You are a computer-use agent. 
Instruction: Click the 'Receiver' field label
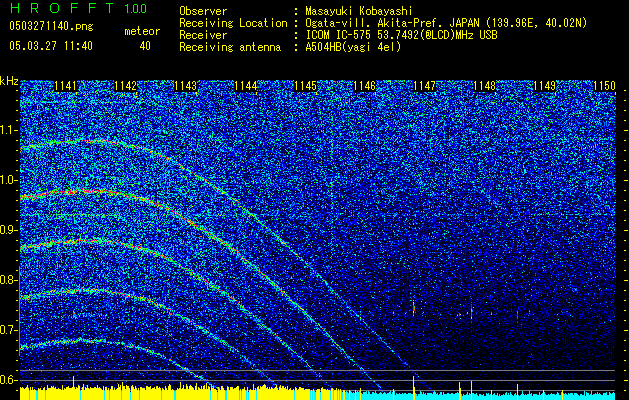click(x=203, y=35)
